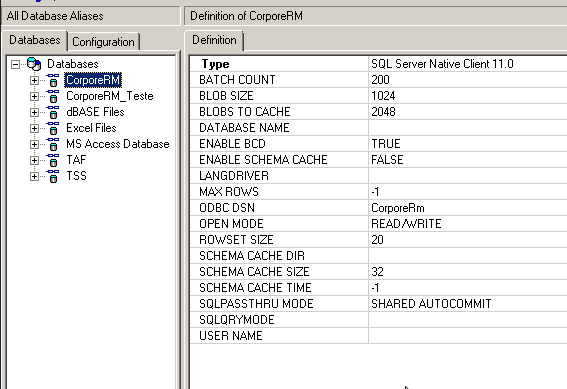
Task: Select the MS Access Database alias
Action: 118,144
